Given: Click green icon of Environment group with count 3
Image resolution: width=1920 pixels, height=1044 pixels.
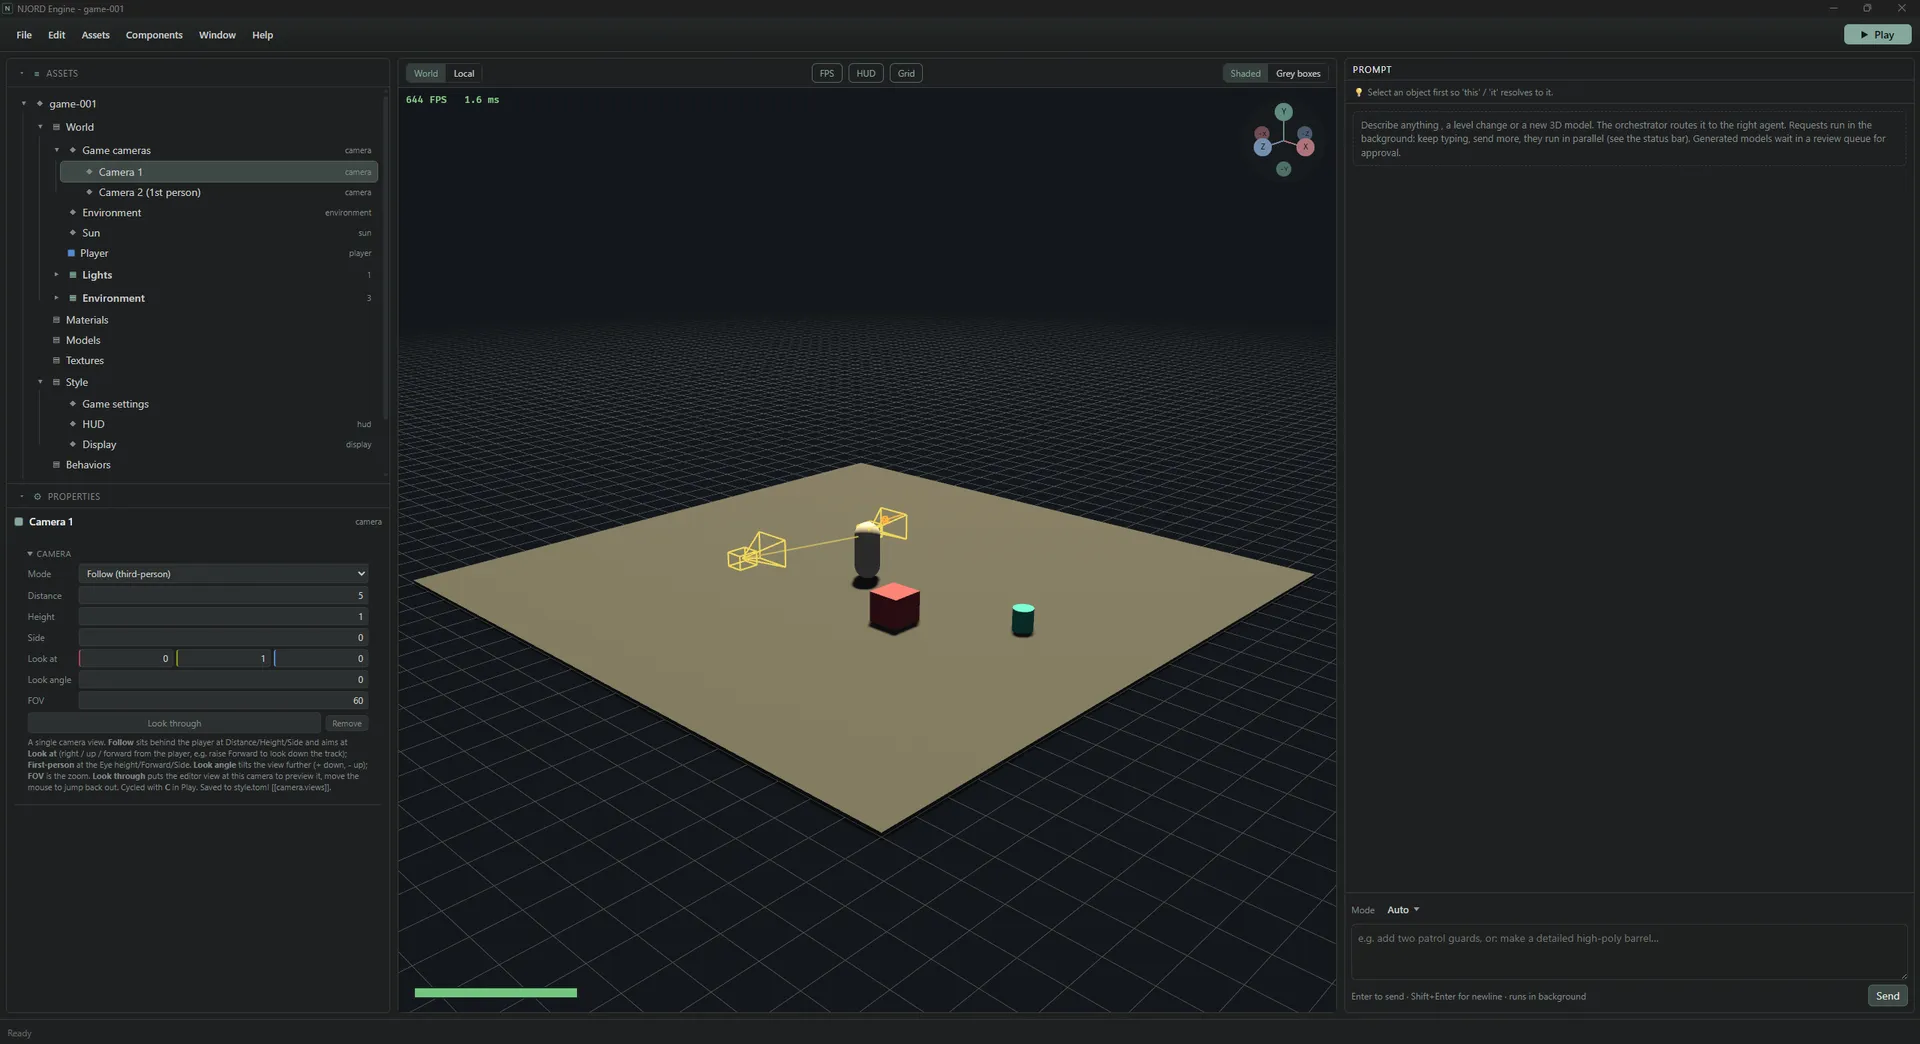Looking at the screenshot, I should (x=73, y=298).
